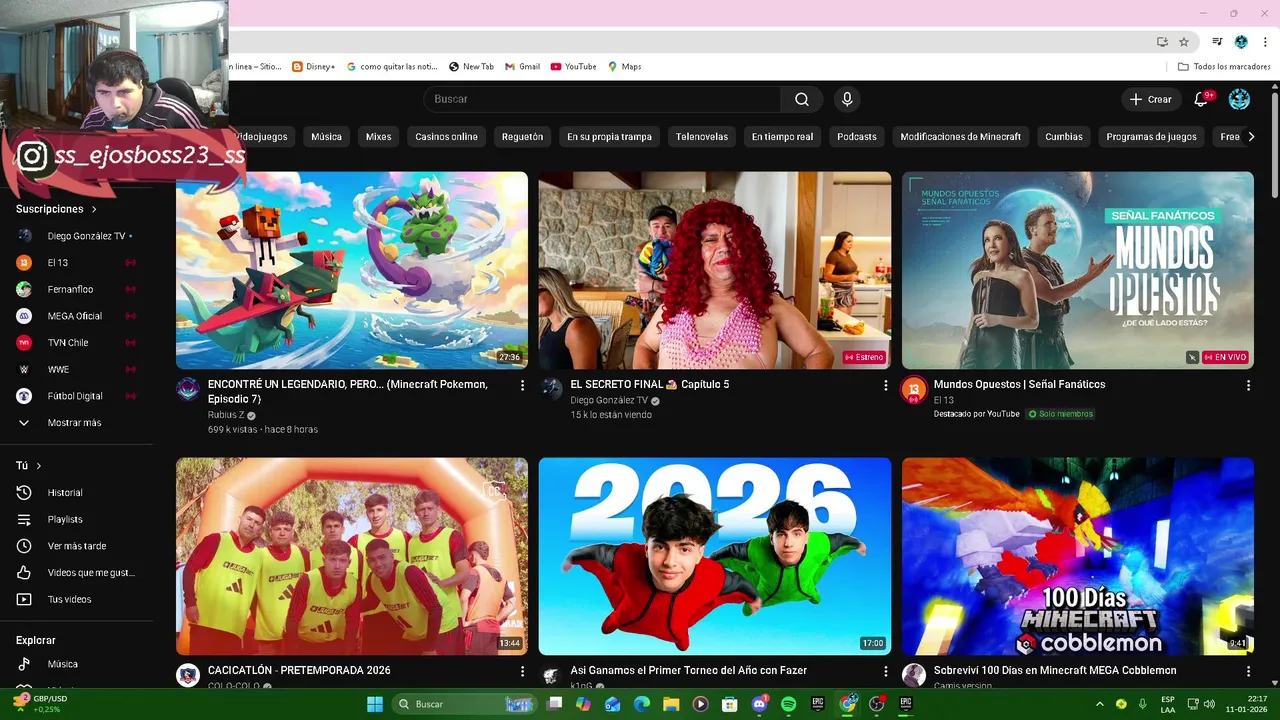Open Historial from sidebar
Viewport: 1280px width, 720px height.
[76, 493]
